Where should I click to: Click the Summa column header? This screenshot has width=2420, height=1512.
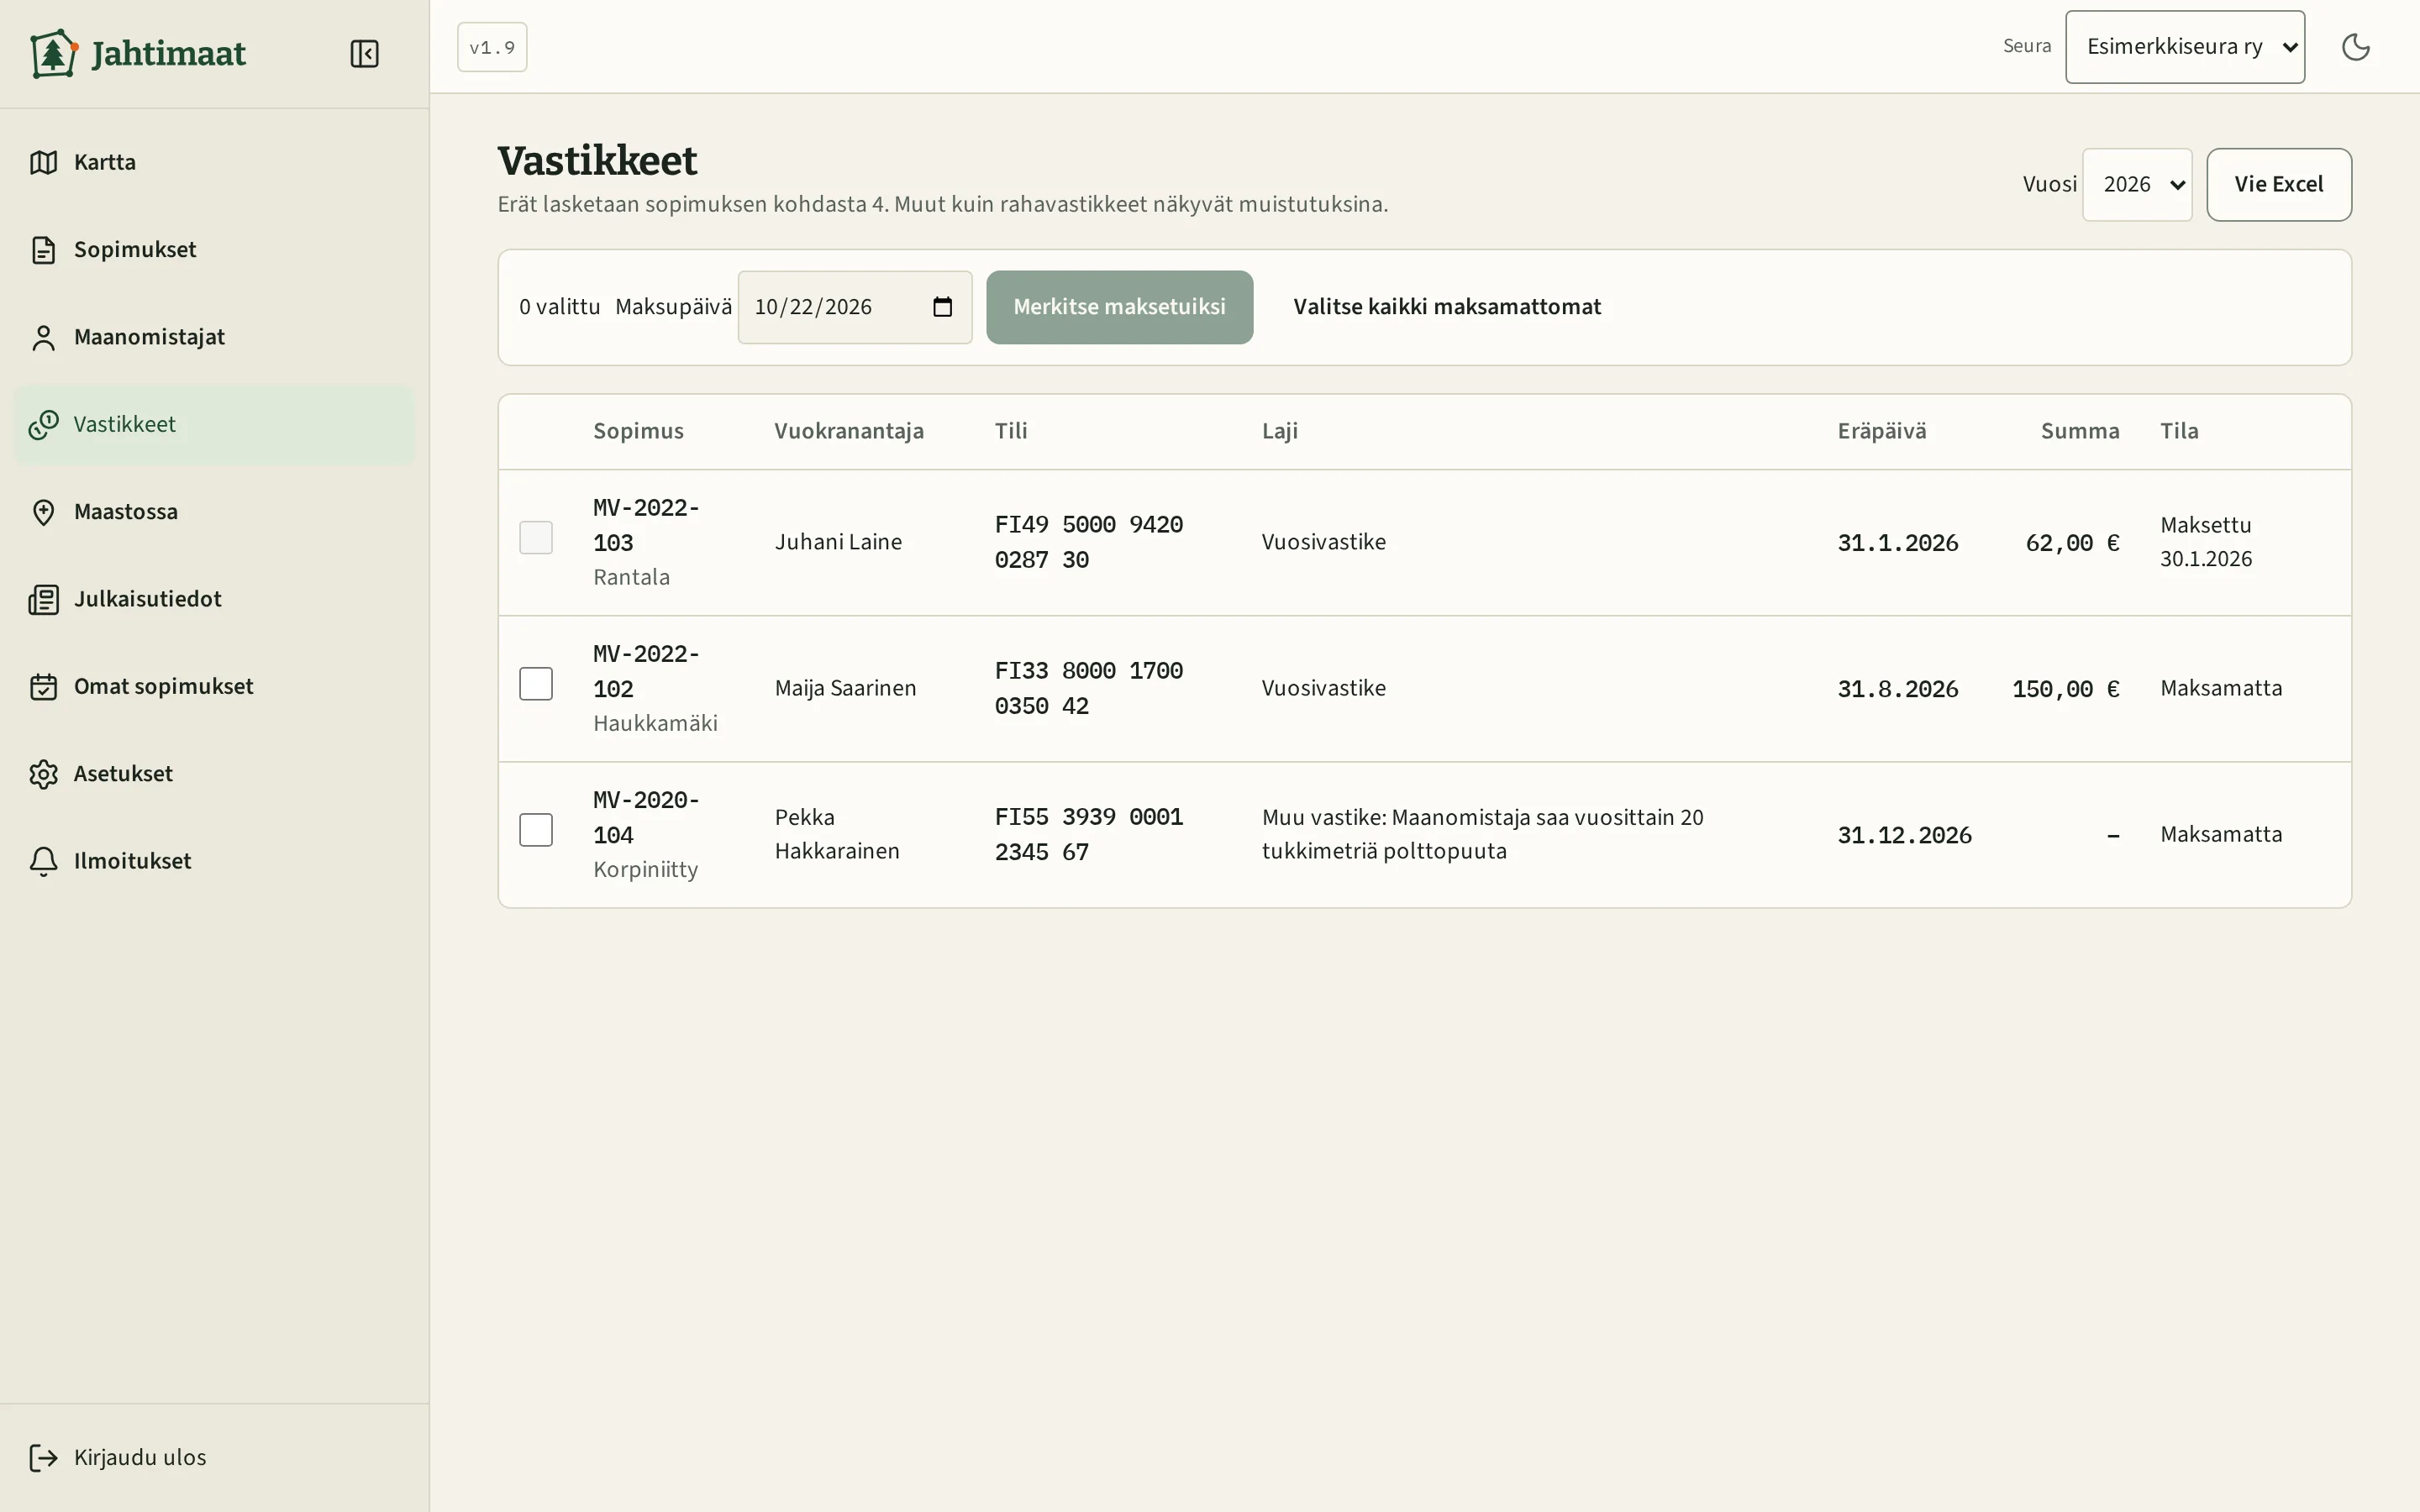(2080, 431)
